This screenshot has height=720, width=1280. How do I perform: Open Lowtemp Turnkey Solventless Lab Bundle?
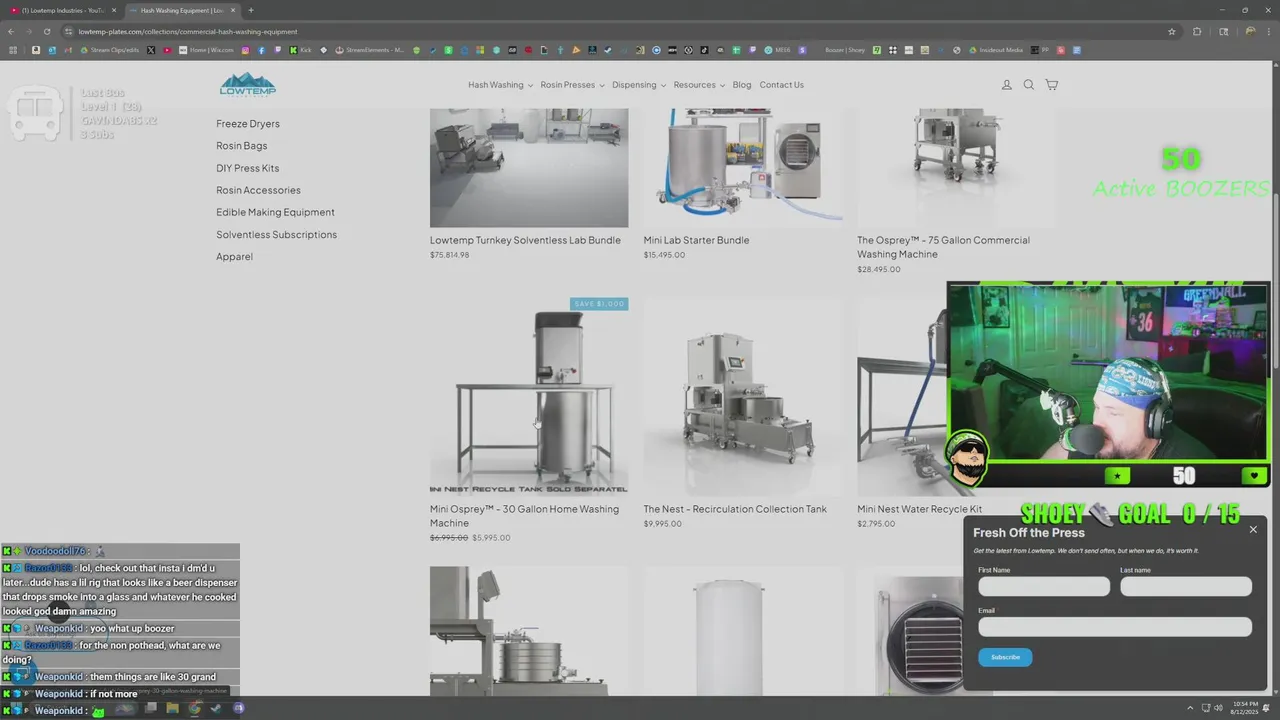tap(525, 240)
